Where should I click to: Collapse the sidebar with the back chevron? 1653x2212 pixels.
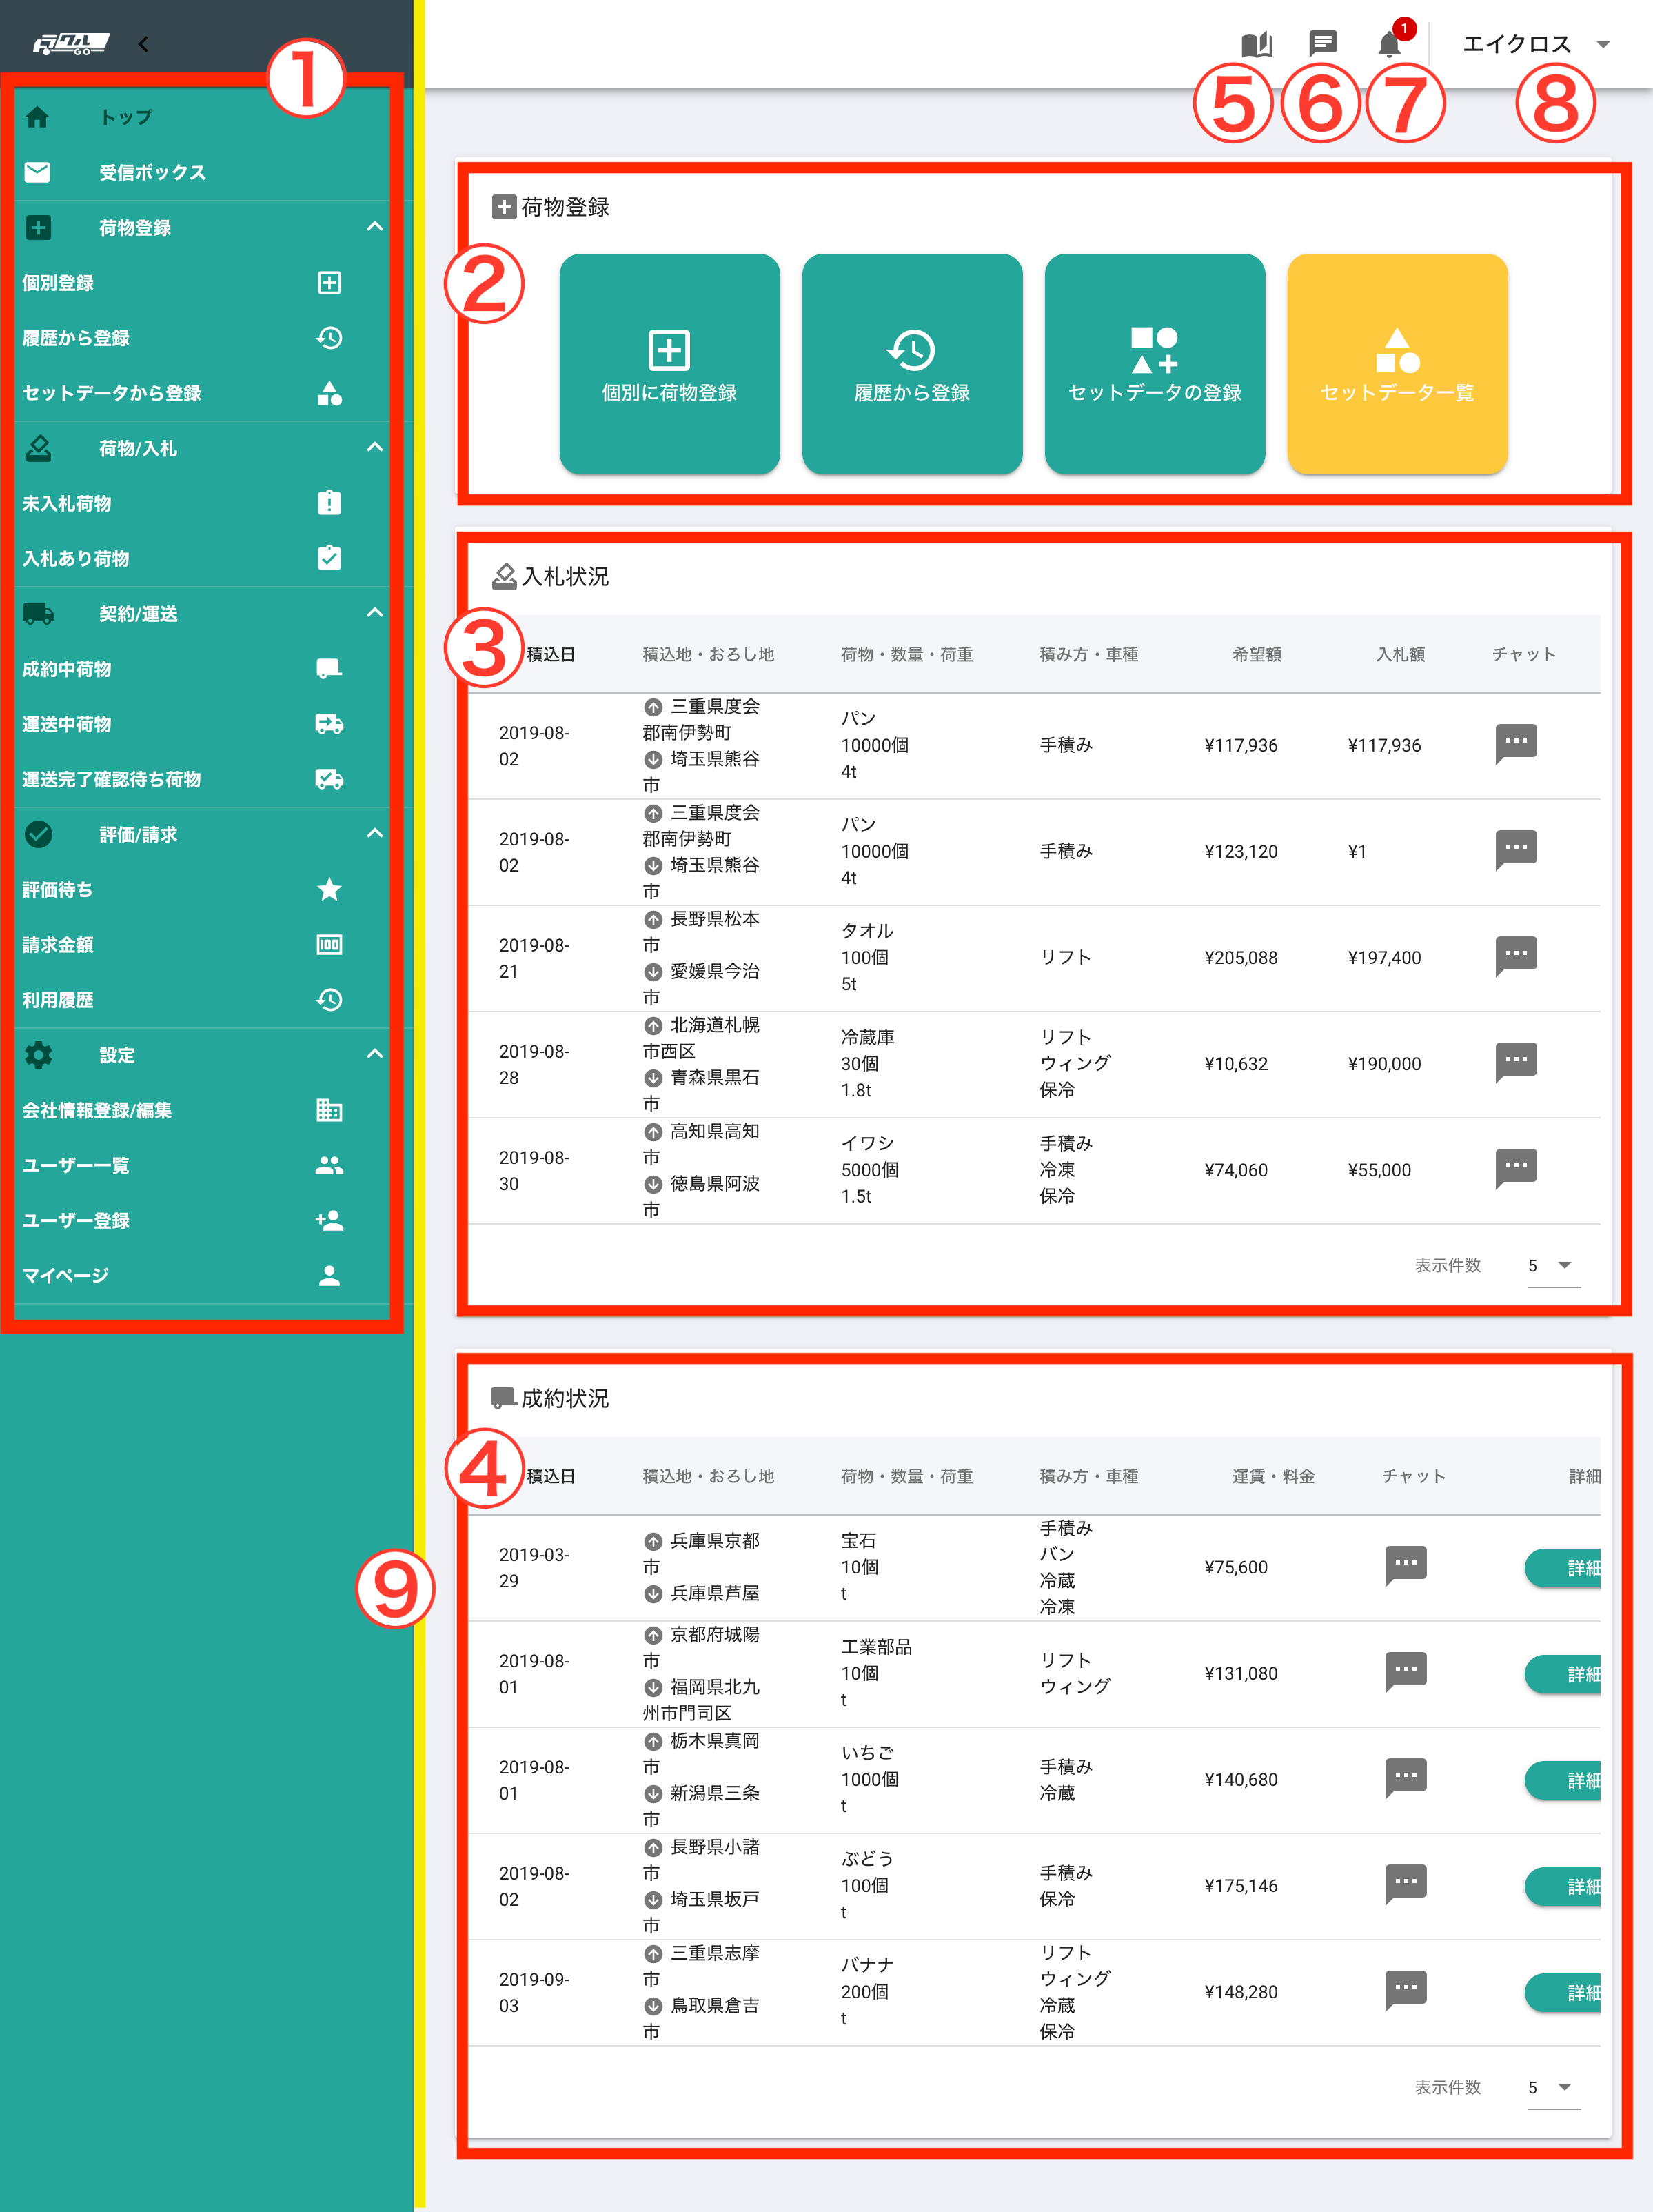[x=143, y=44]
